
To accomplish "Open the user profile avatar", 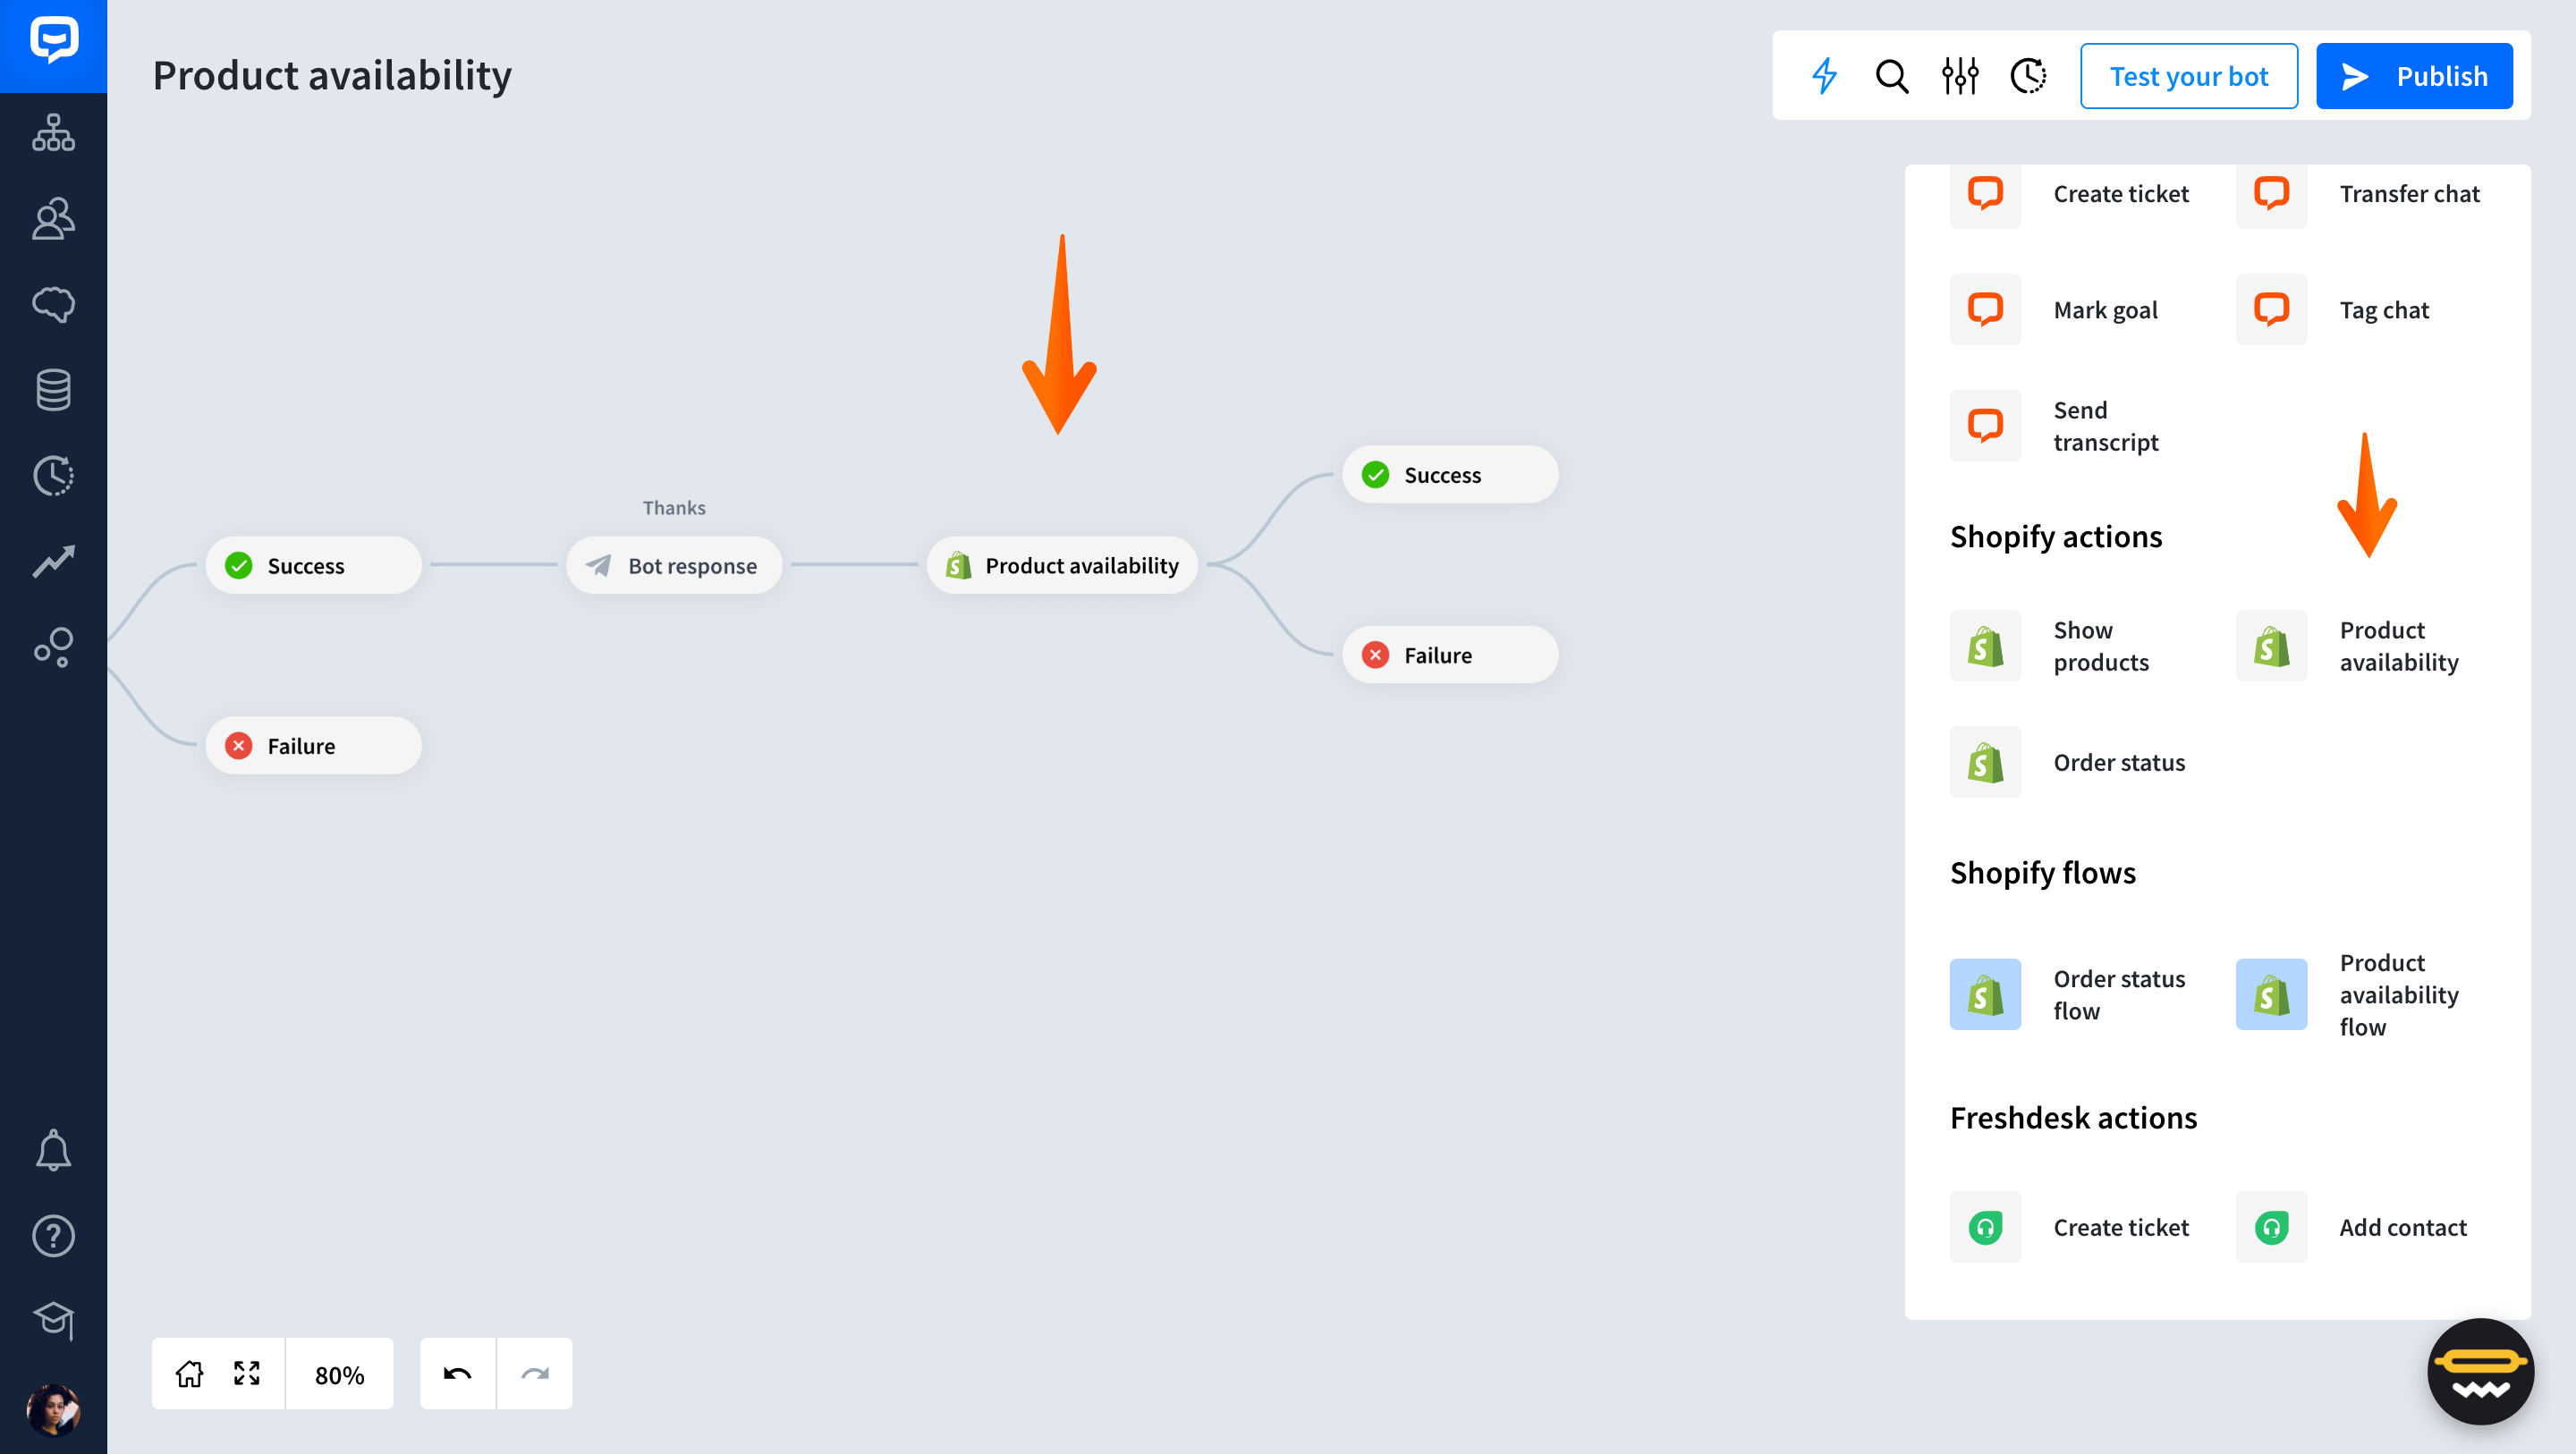I will [53, 1410].
